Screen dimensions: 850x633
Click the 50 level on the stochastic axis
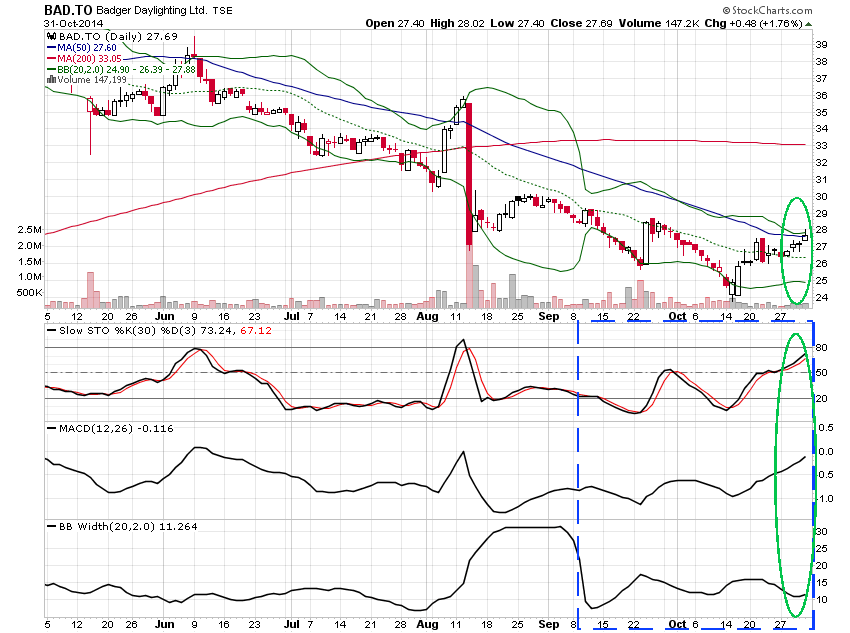click(821, 373)
